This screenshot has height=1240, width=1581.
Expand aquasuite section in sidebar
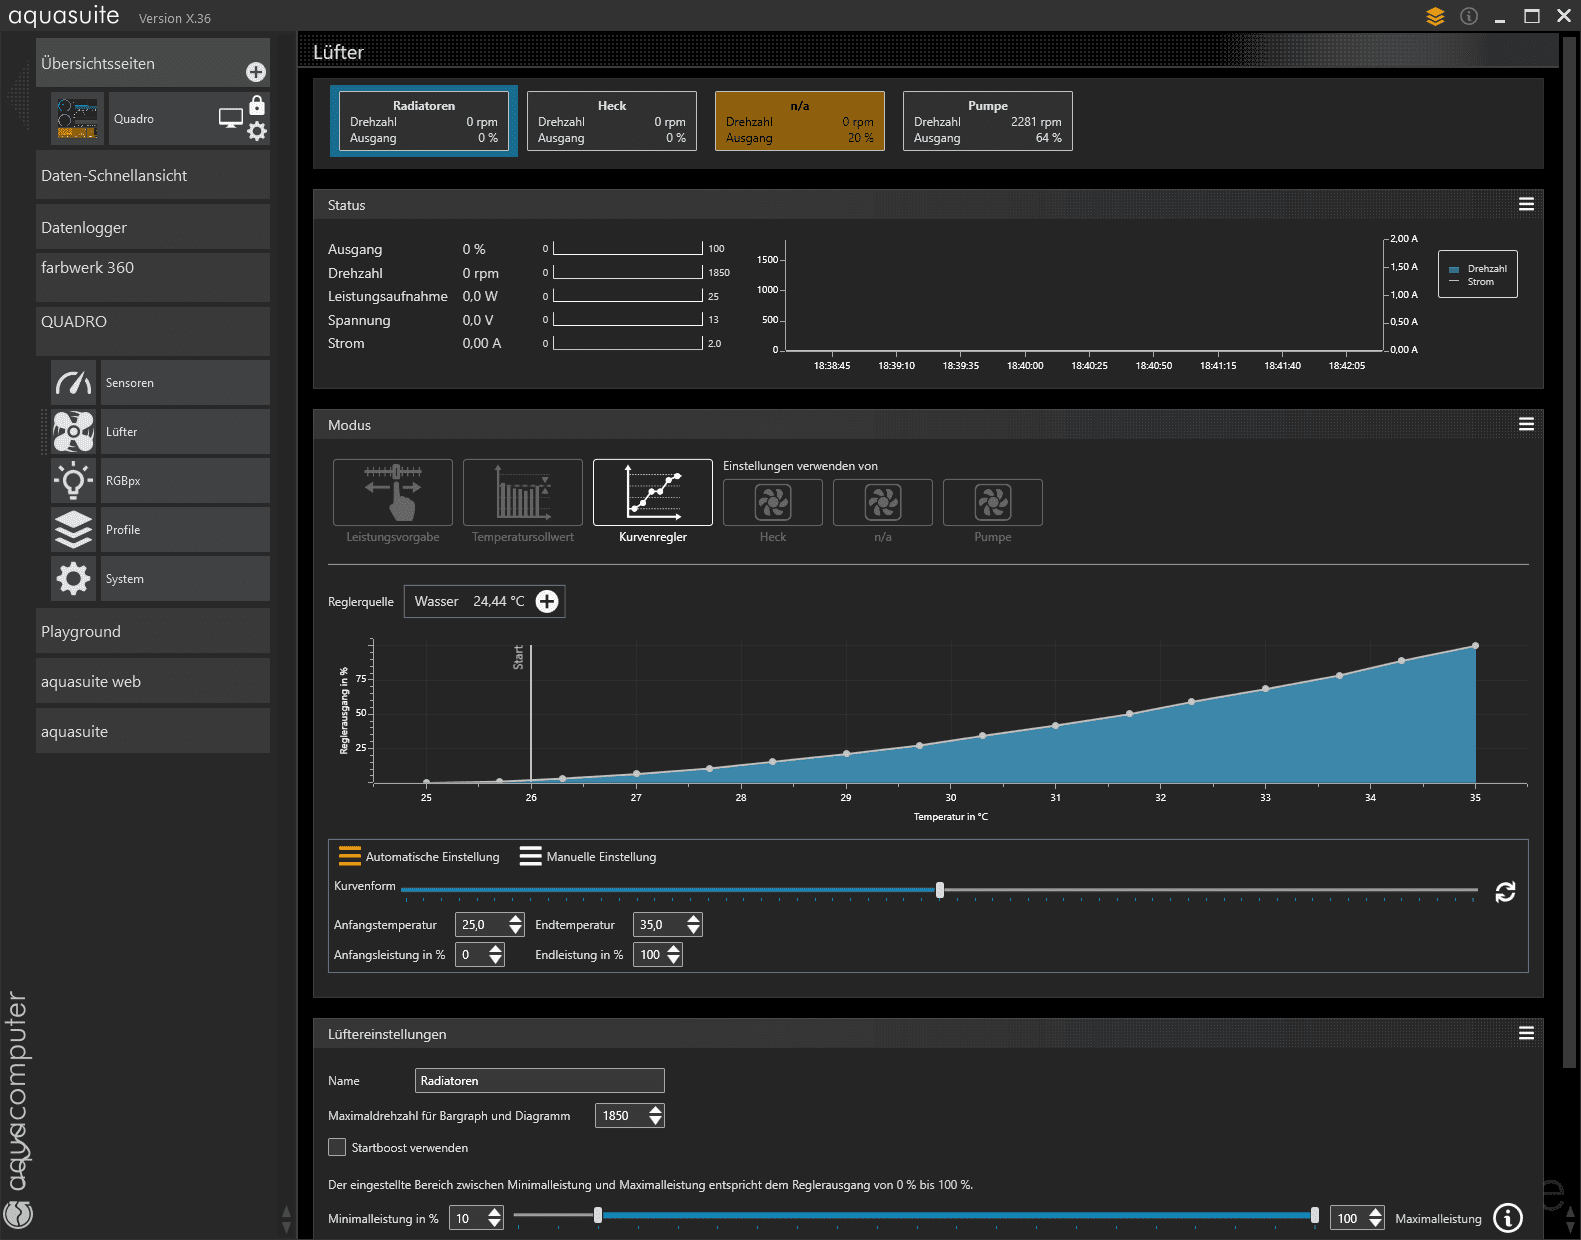click(x=153, y=731)
